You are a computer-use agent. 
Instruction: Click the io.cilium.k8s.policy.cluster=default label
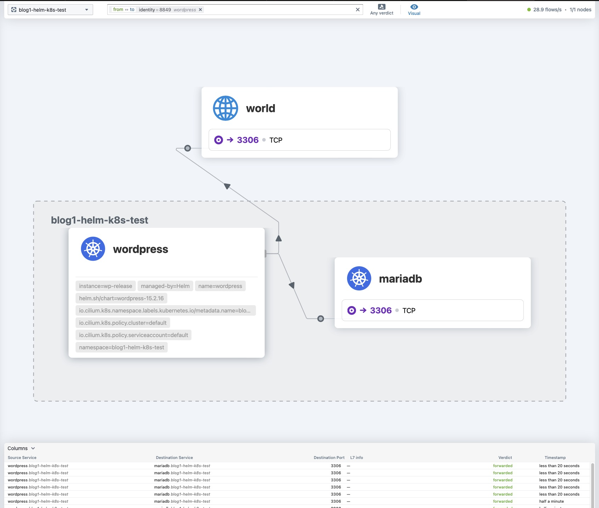coord(123,323)
